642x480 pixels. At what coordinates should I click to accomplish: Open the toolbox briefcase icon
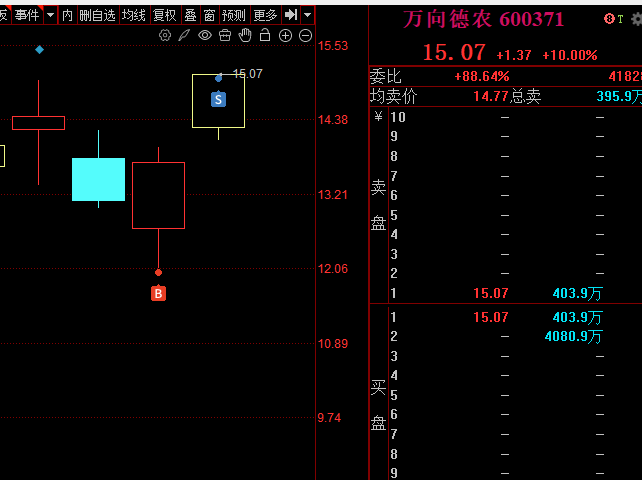coord(225,35)
